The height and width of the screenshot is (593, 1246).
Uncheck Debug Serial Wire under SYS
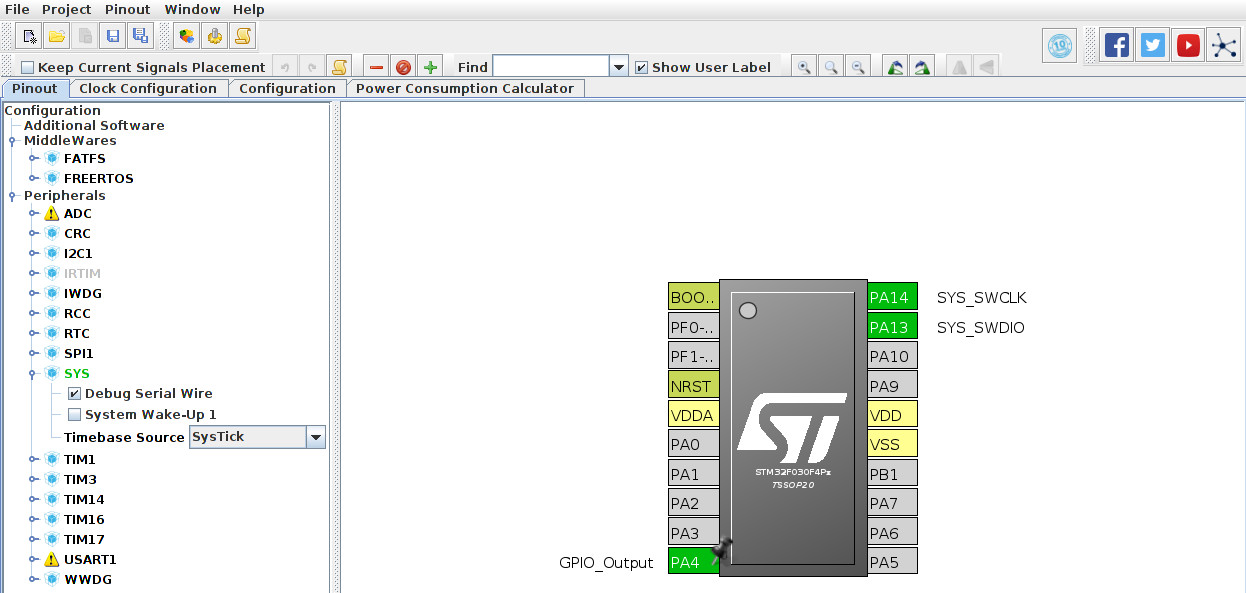tap(74, 394)
